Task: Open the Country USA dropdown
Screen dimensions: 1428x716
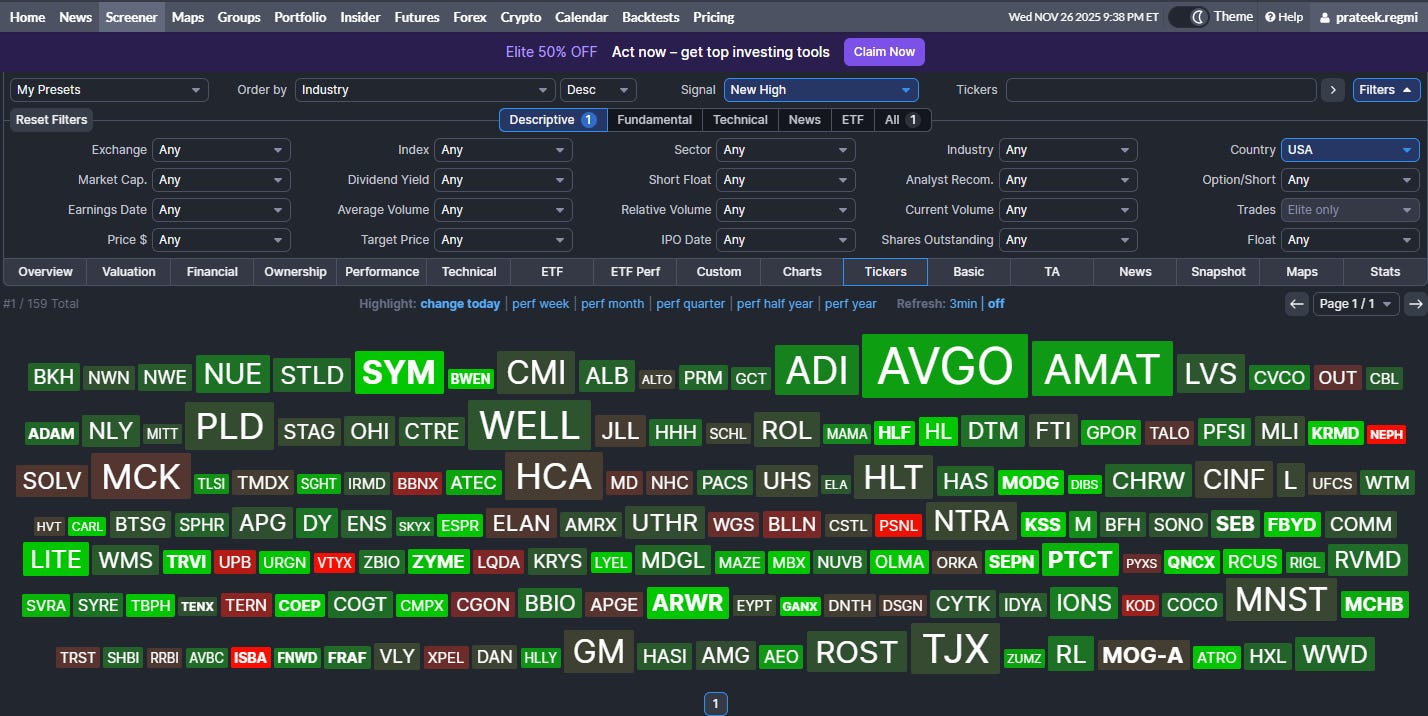Action: 1350,150
